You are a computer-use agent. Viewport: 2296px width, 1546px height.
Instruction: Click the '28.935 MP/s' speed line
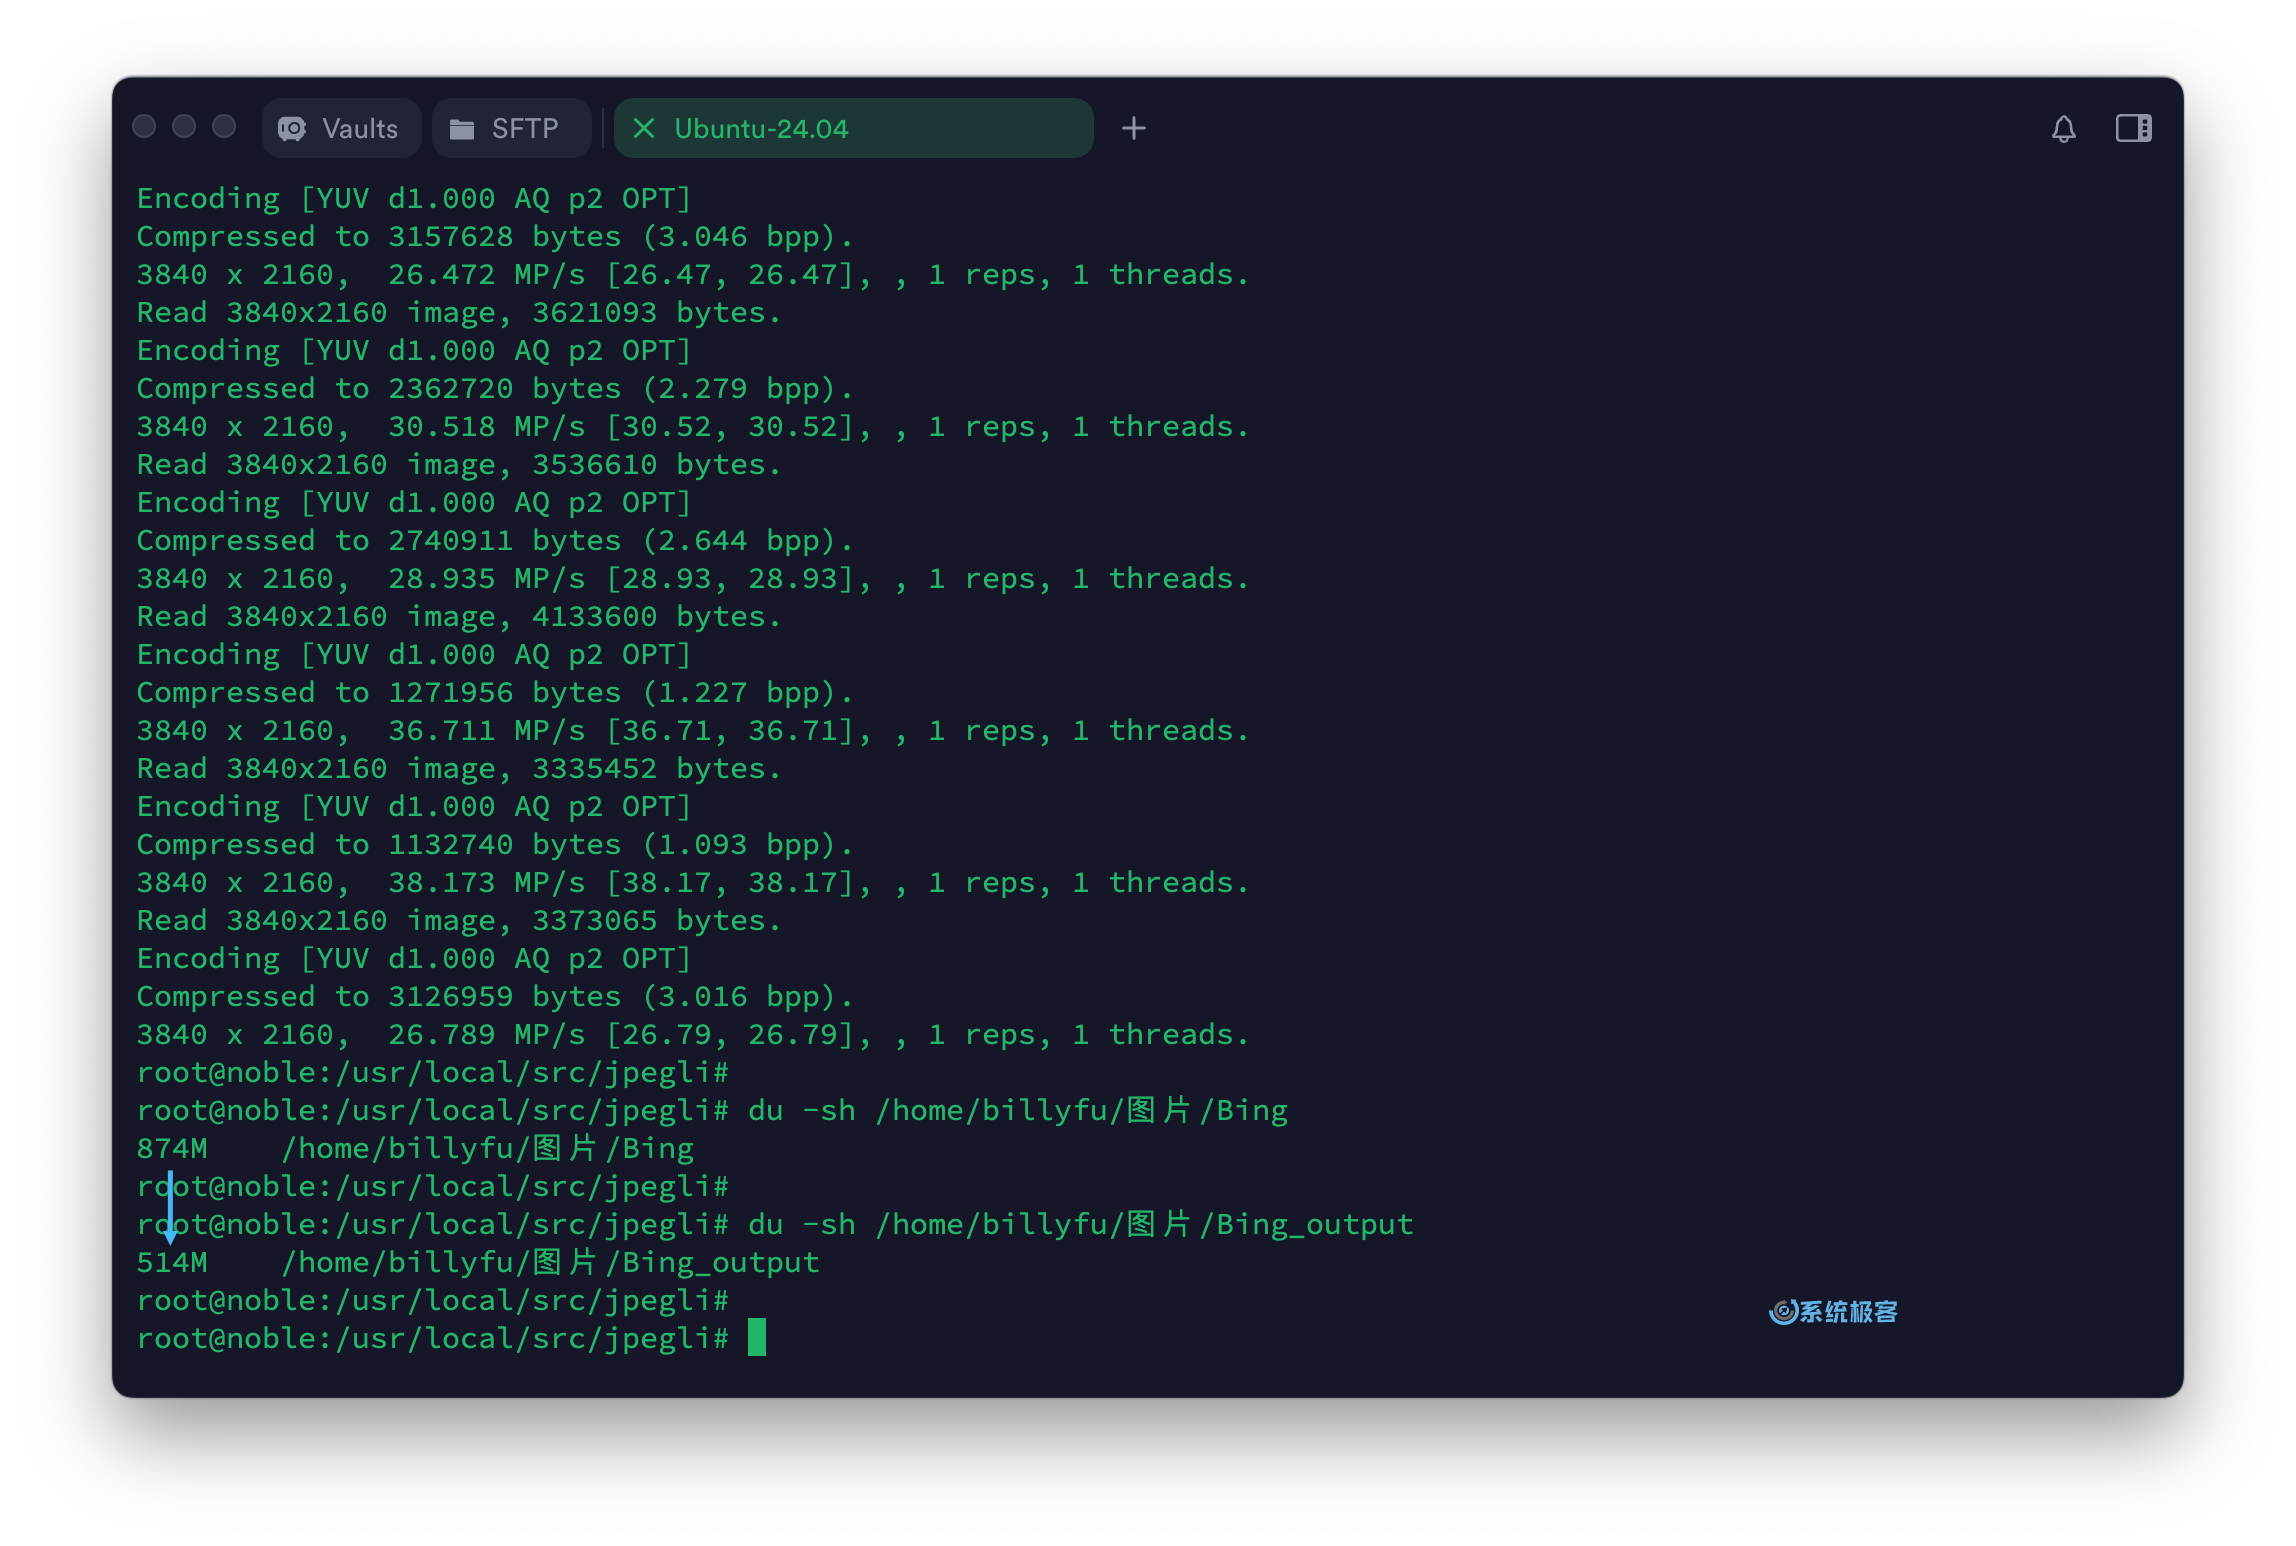(x=693, y=579)
